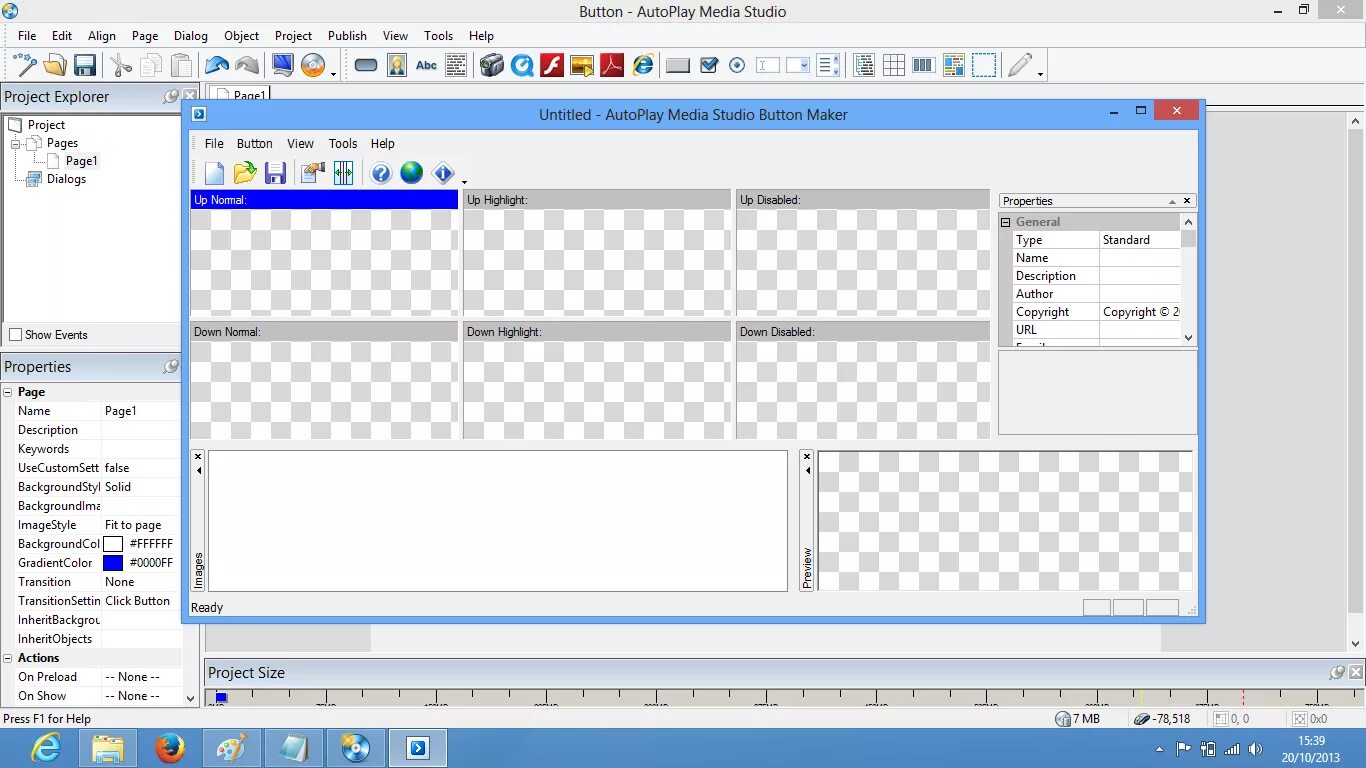The height and width of the screenshot is (768, 1366).
Task: Click the New Project wand icon
Action: coord(25,66)
